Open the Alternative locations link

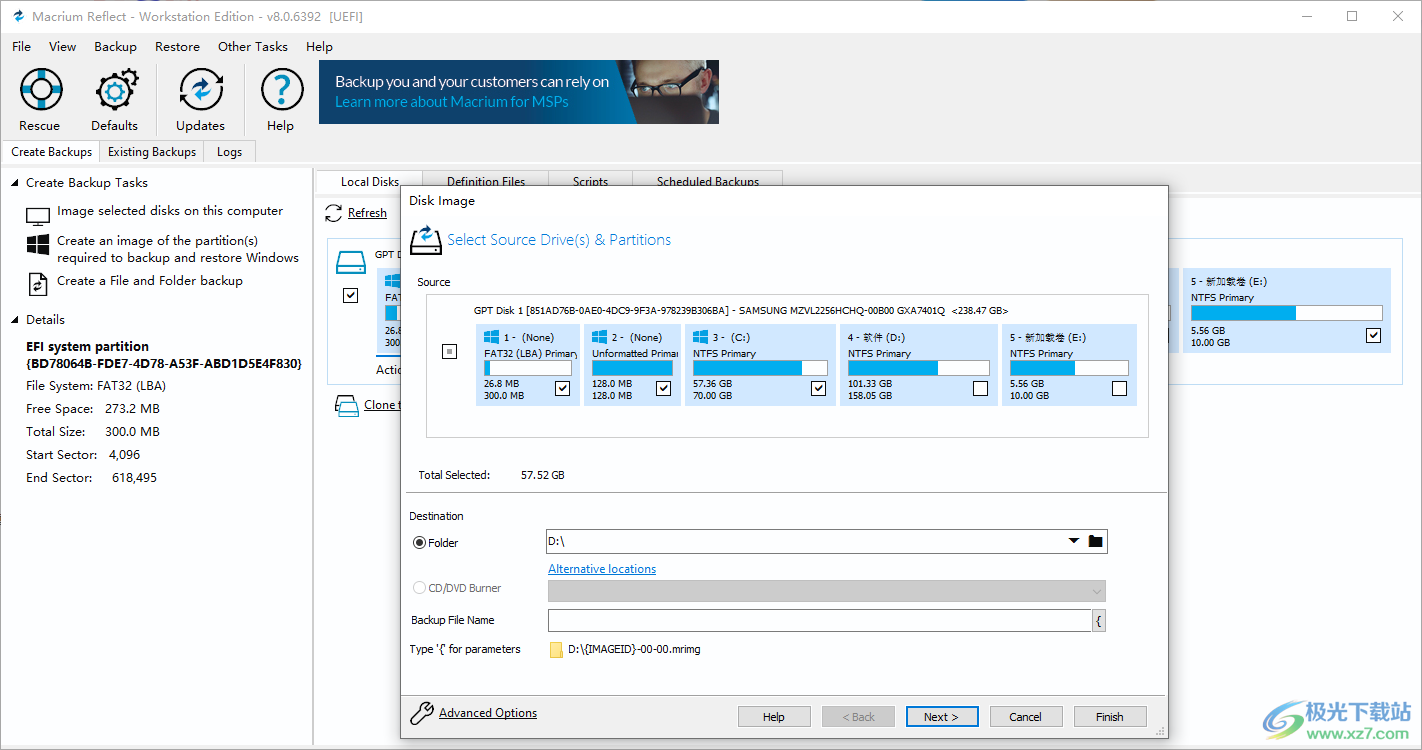[x=602, y=569]
